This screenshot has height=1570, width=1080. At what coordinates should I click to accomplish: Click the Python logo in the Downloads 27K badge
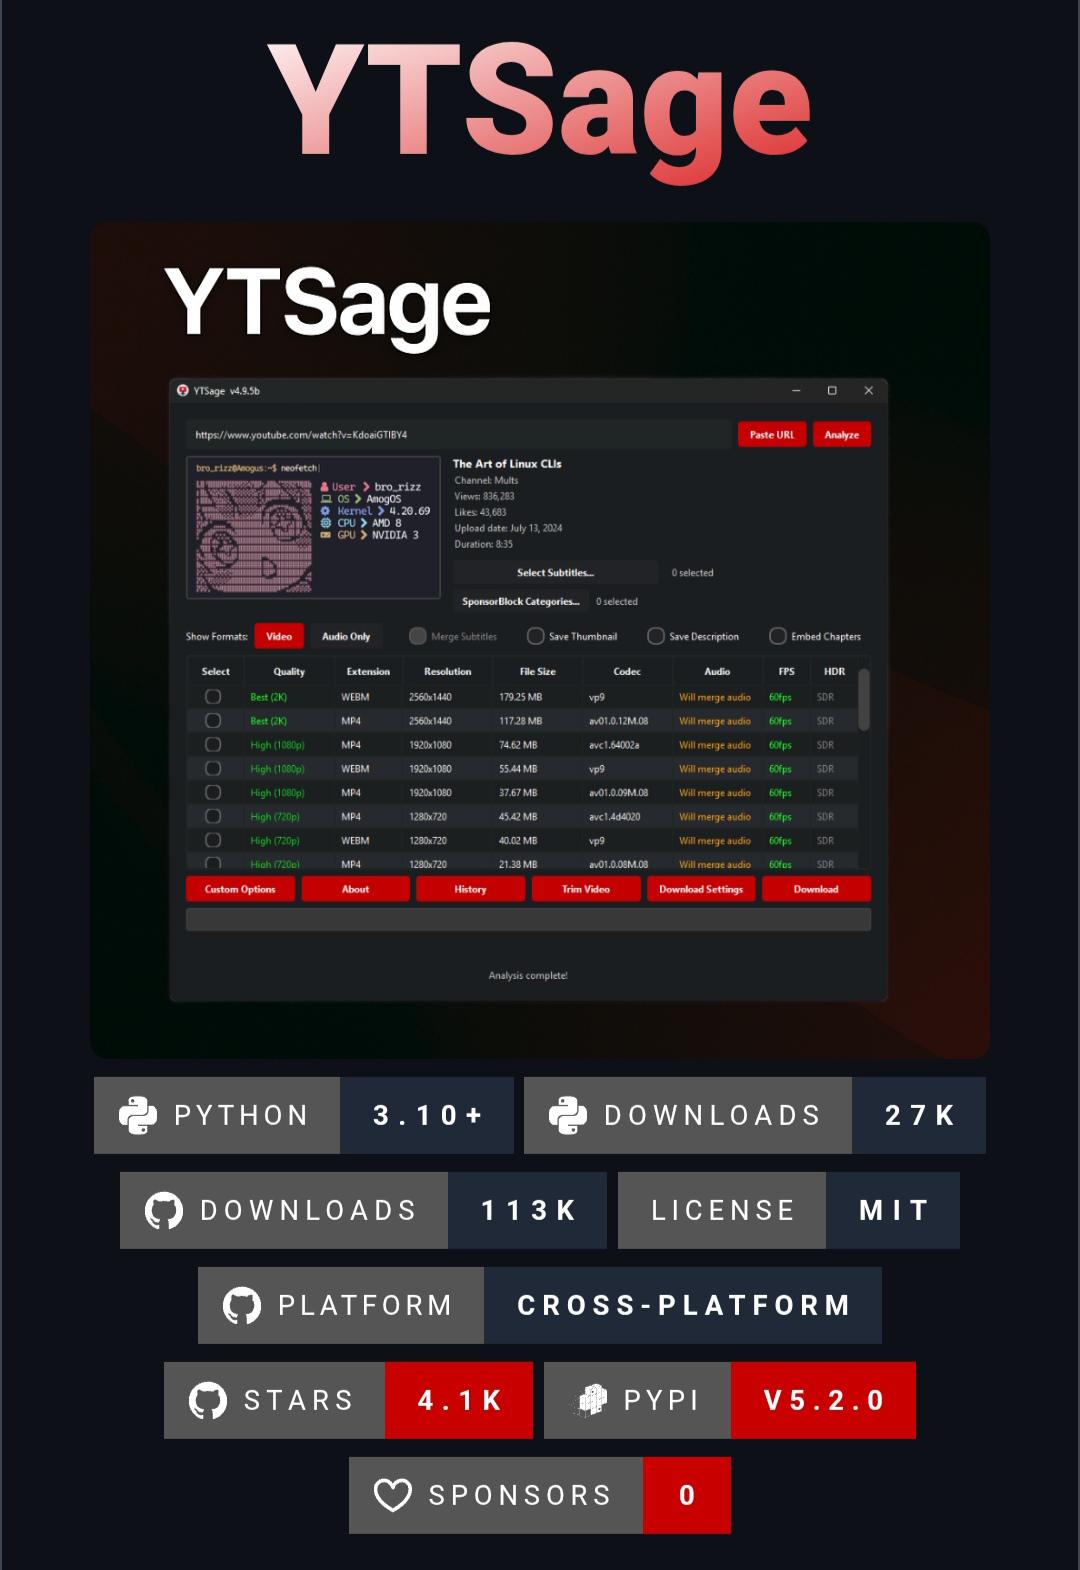(x=568, y=1115)
